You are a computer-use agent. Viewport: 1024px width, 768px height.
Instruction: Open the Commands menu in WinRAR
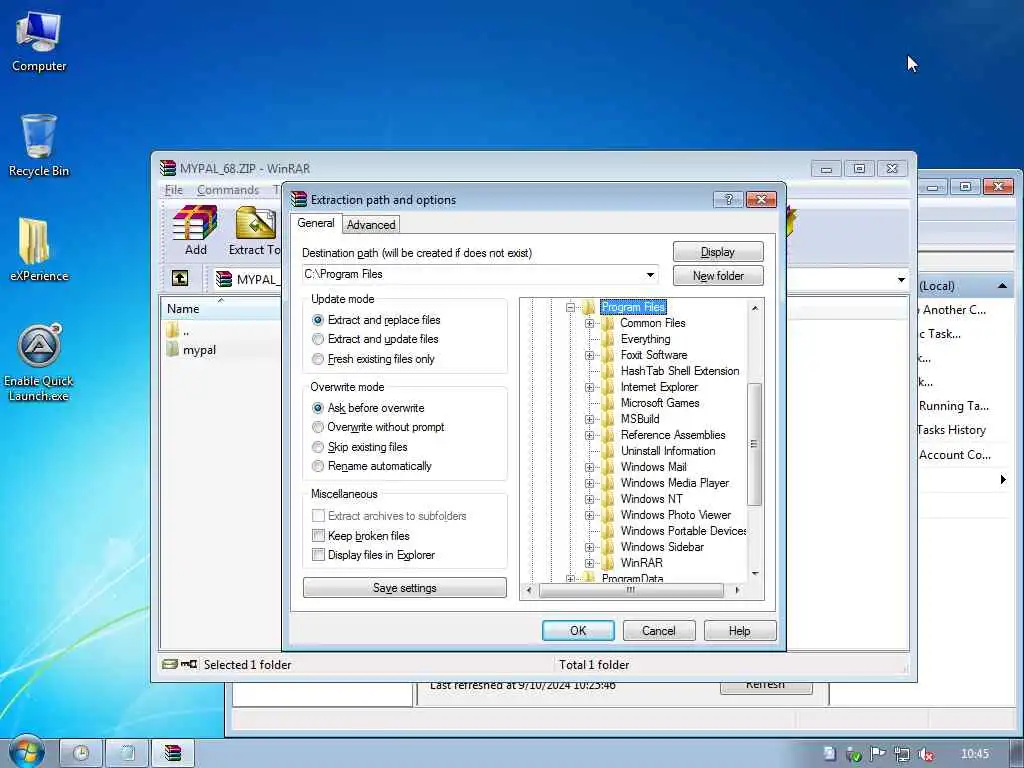point(228,190)
